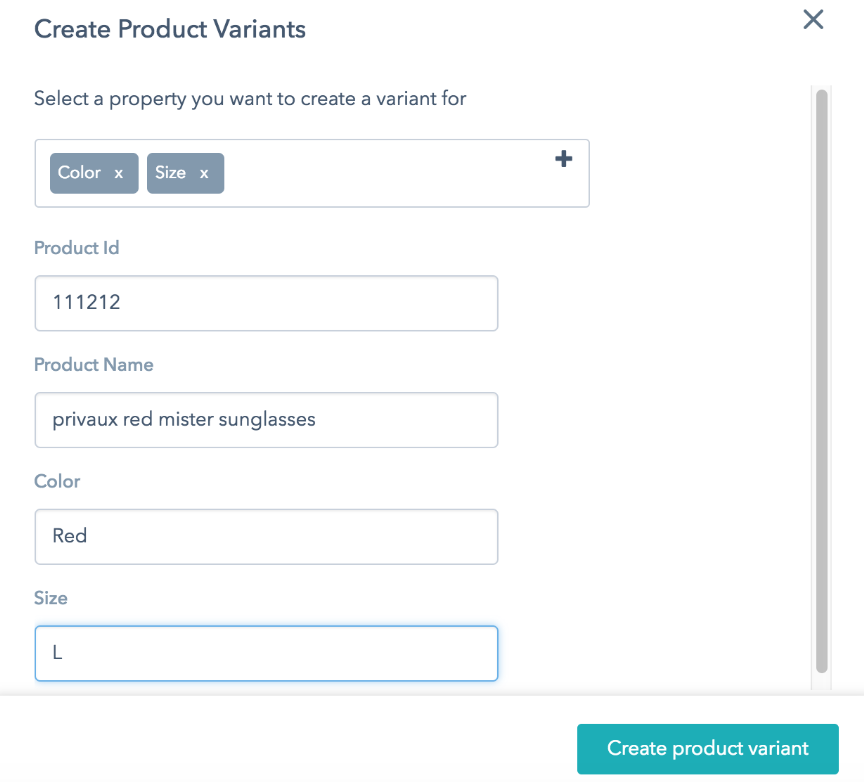Edit the Color field showing Red

tap(266, 537)
